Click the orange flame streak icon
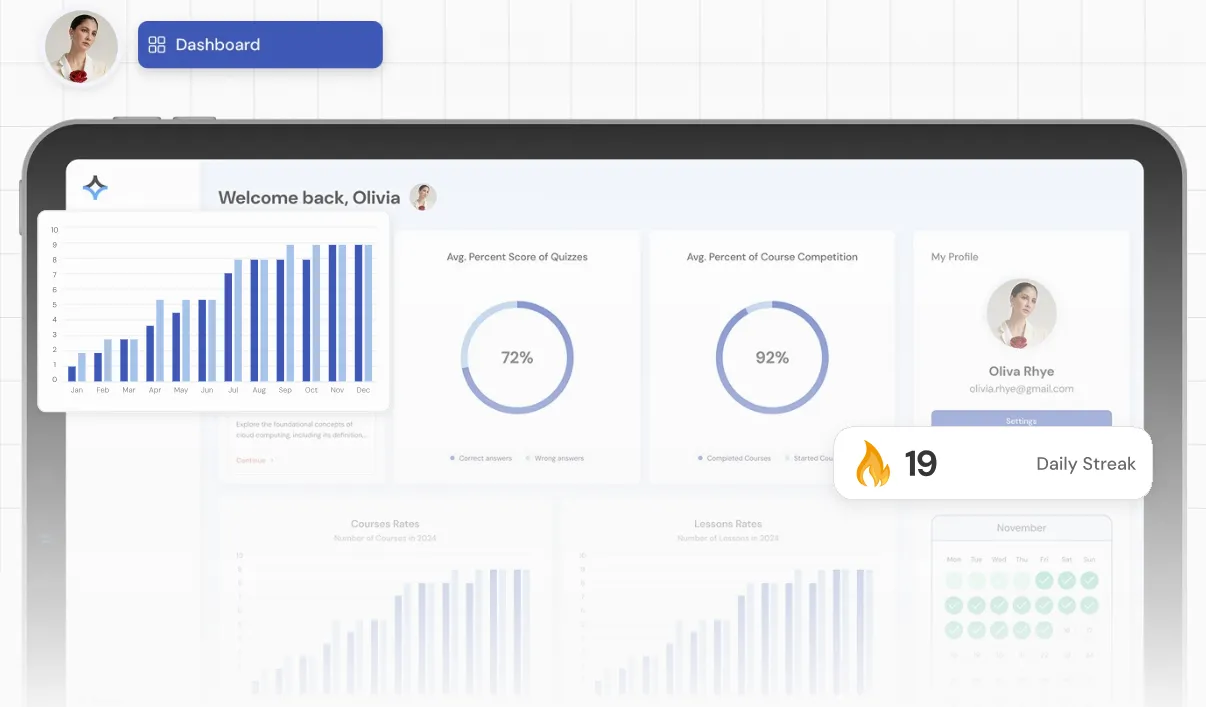This screenshot has height=707, width=1206. [x=872, y=464]
